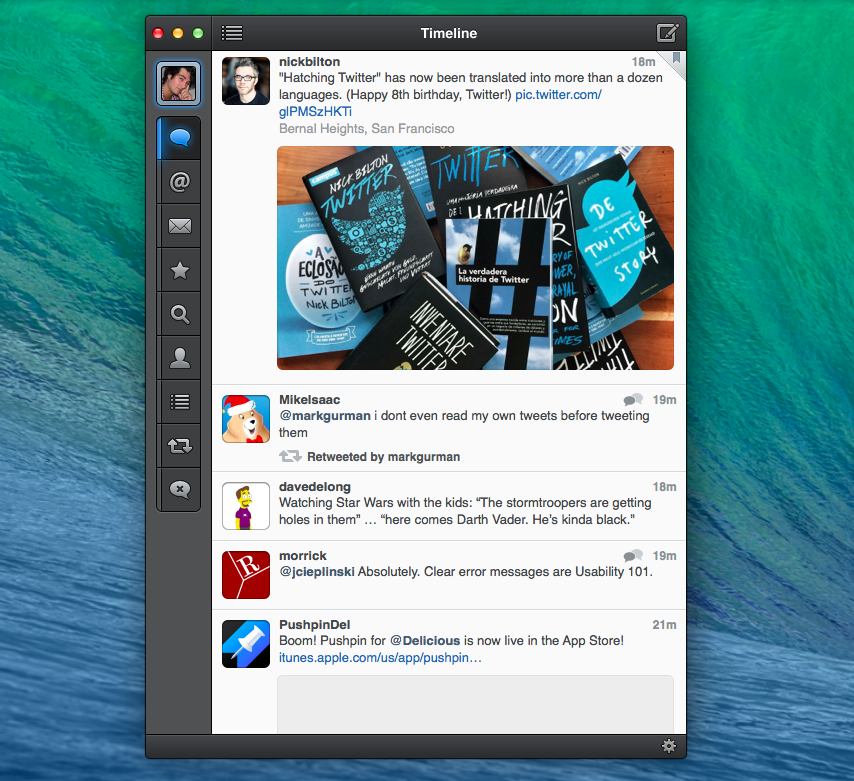Click your account avatar at top left
The height and width of the screenshot is (781, 854).
point(178,83)
